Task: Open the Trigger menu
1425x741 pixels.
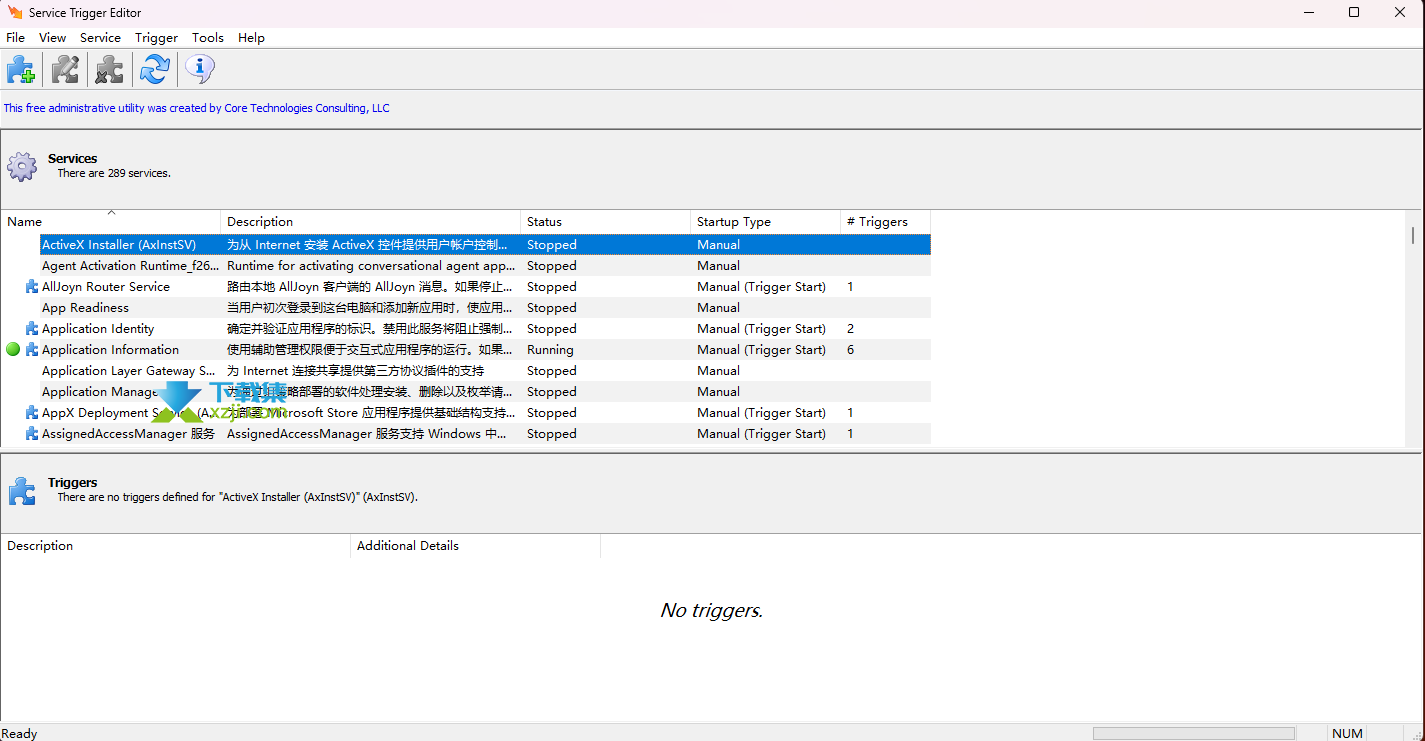Action: 157,38
